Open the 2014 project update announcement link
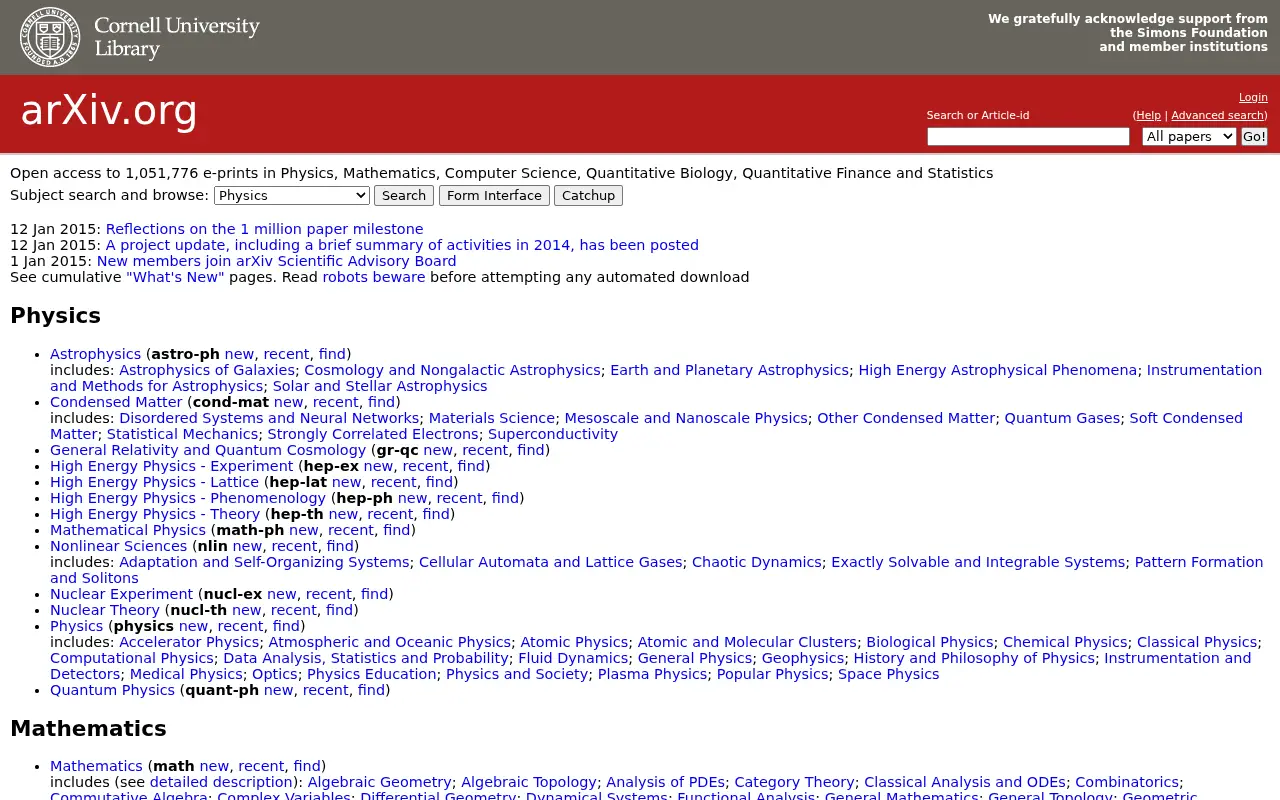The height and width of the screenshot is (800, 1280). pyautogui.click(x=402, y=245)
